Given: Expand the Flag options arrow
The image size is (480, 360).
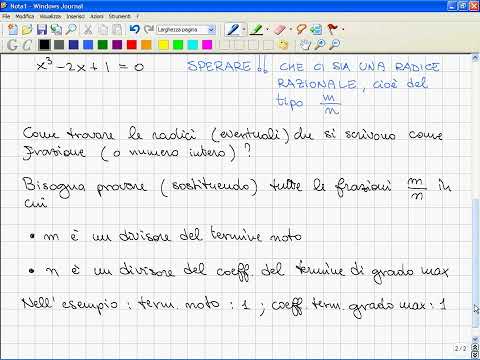Looking at the screenshot, I should 343,30.
